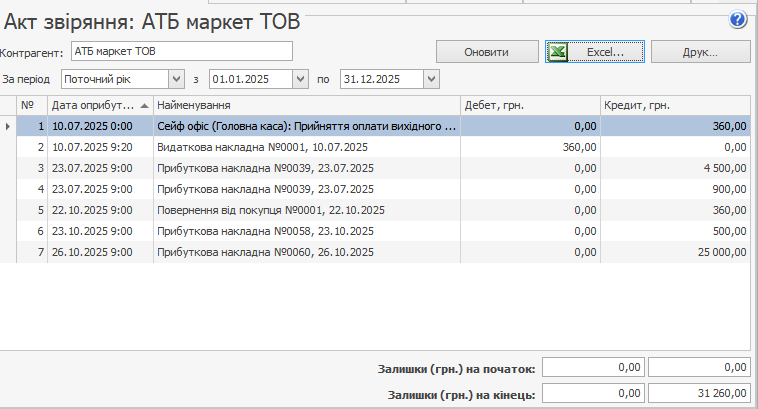
Task: Click the Оновити button
Action: [x=486, y=51]
